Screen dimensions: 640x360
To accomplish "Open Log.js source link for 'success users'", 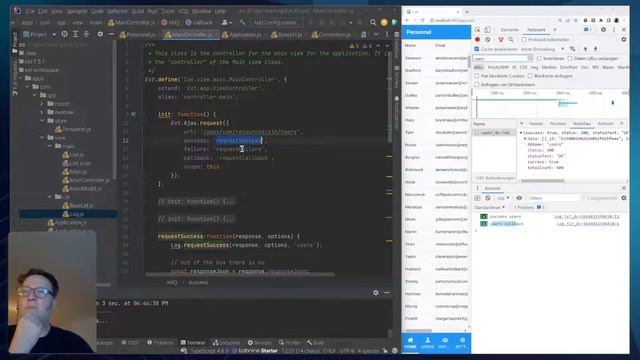I will (x=587, y=217).
